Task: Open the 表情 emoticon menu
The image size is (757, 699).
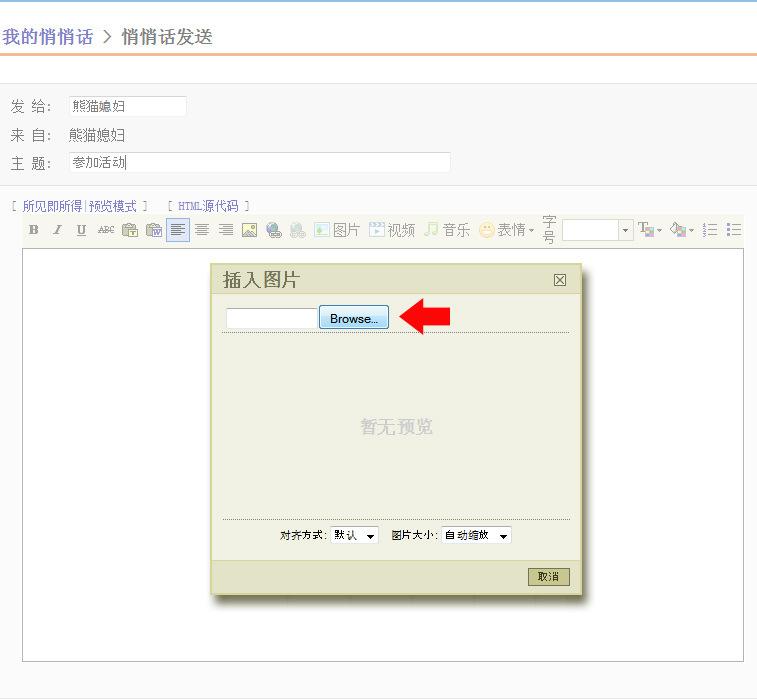Action: pos(506,230)
